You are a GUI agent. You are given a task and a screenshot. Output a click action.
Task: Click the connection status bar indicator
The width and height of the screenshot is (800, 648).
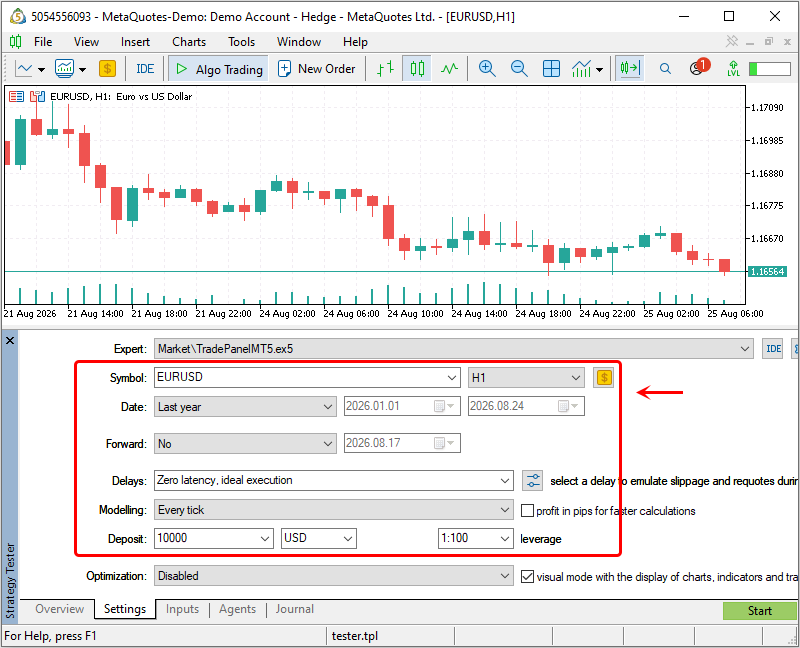tap(769, 68)
